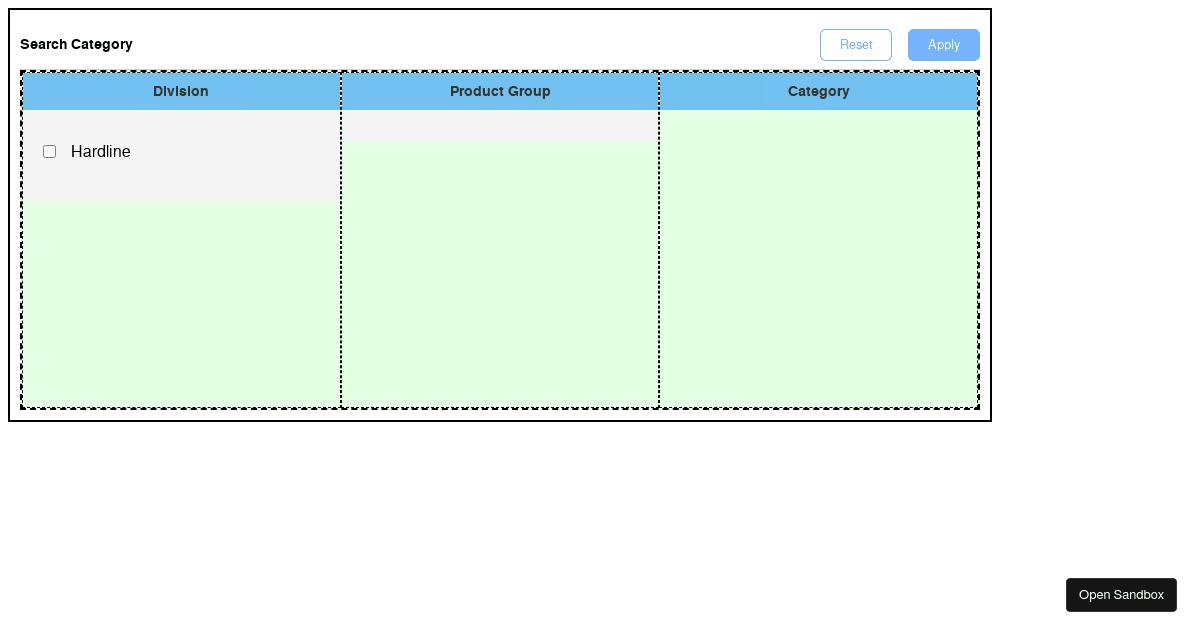
Task: Open Sandbox button
Action: (1121, 595)
